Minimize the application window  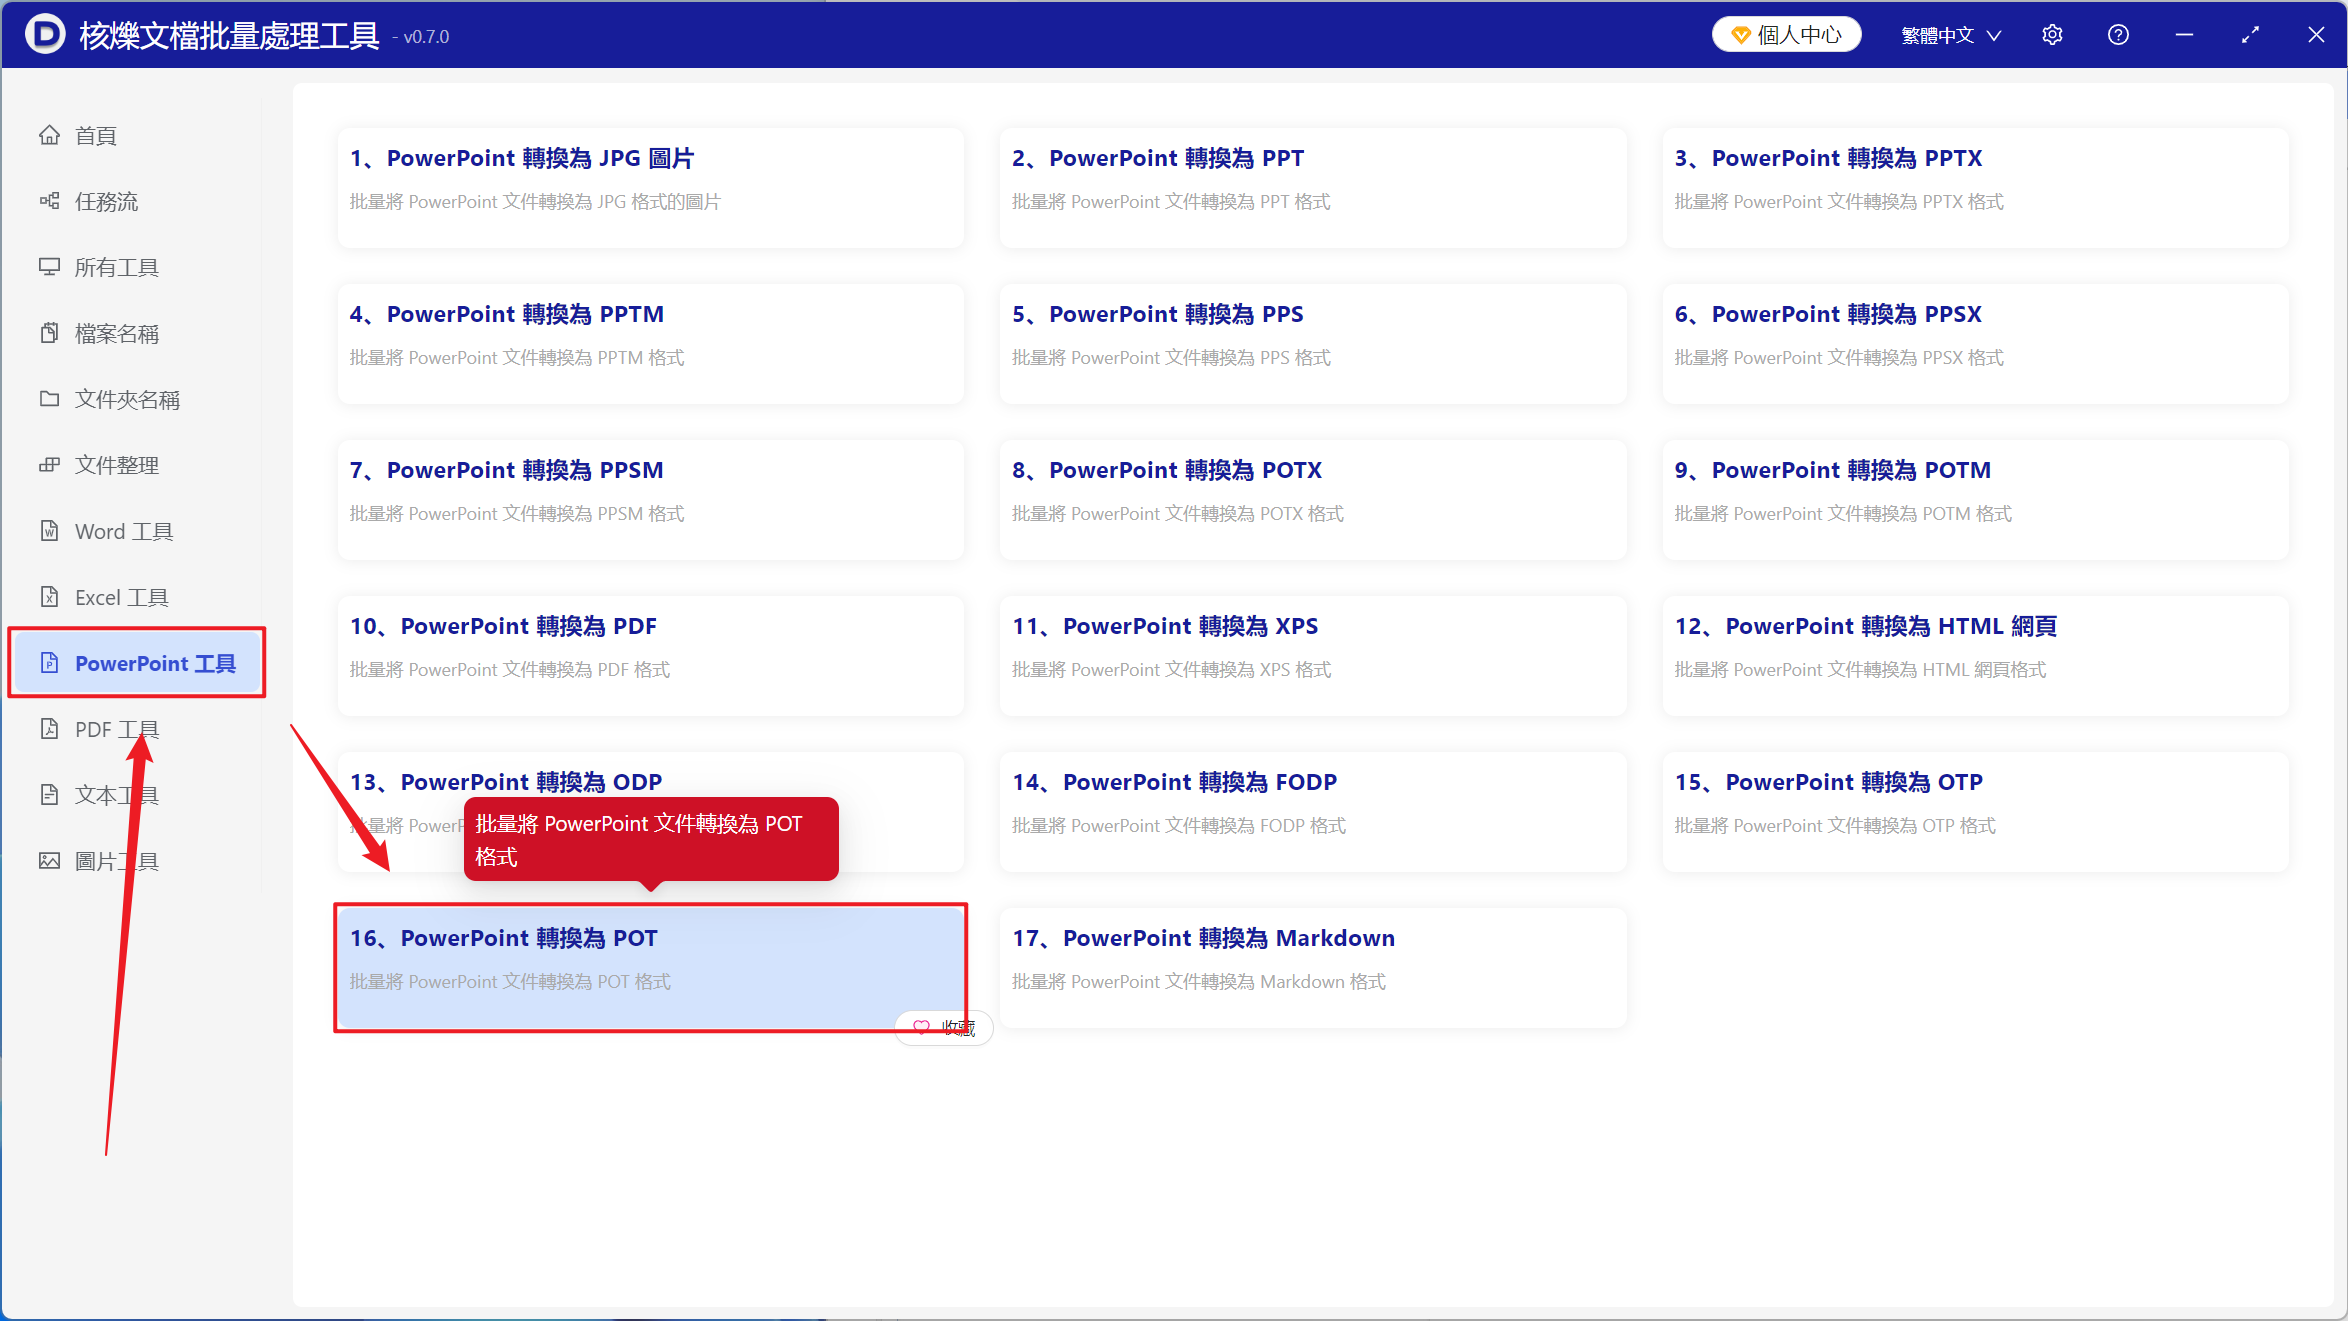point(2184,35)
